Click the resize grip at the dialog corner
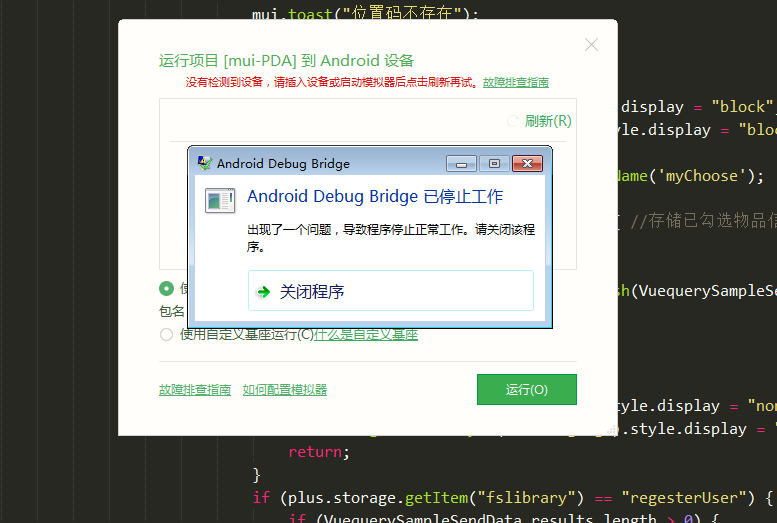The image size is (777, 523). click(613, 430)
